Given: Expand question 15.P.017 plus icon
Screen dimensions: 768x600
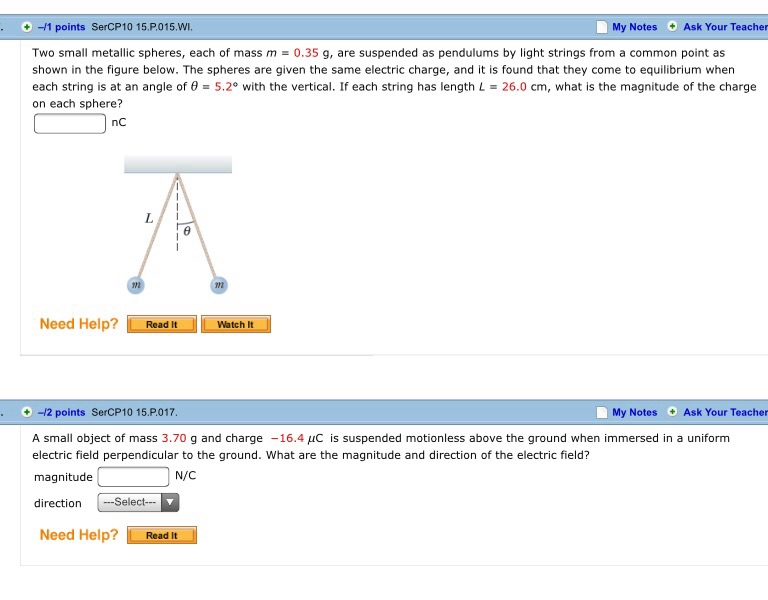Looking at the screenshot, I should (x=27, y=412).
